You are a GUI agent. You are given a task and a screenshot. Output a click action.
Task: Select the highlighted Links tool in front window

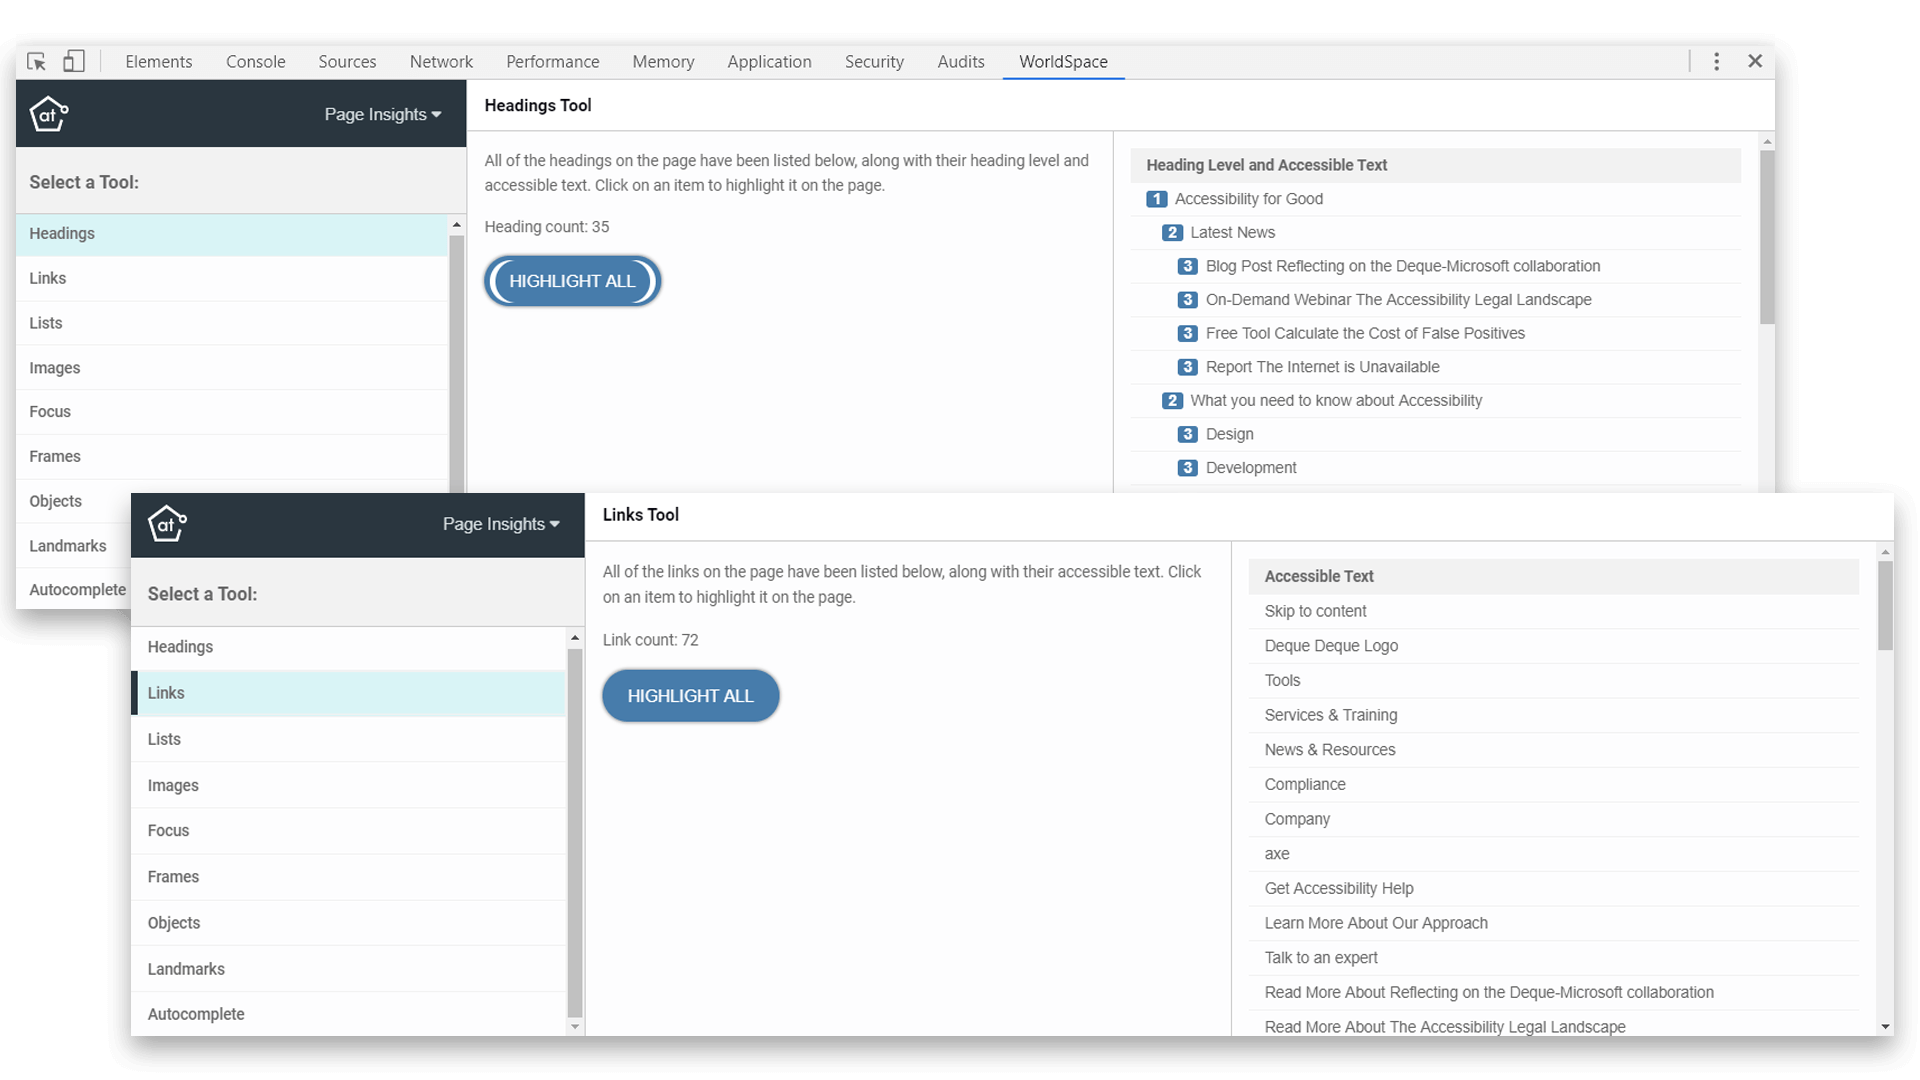click(349, 693)
